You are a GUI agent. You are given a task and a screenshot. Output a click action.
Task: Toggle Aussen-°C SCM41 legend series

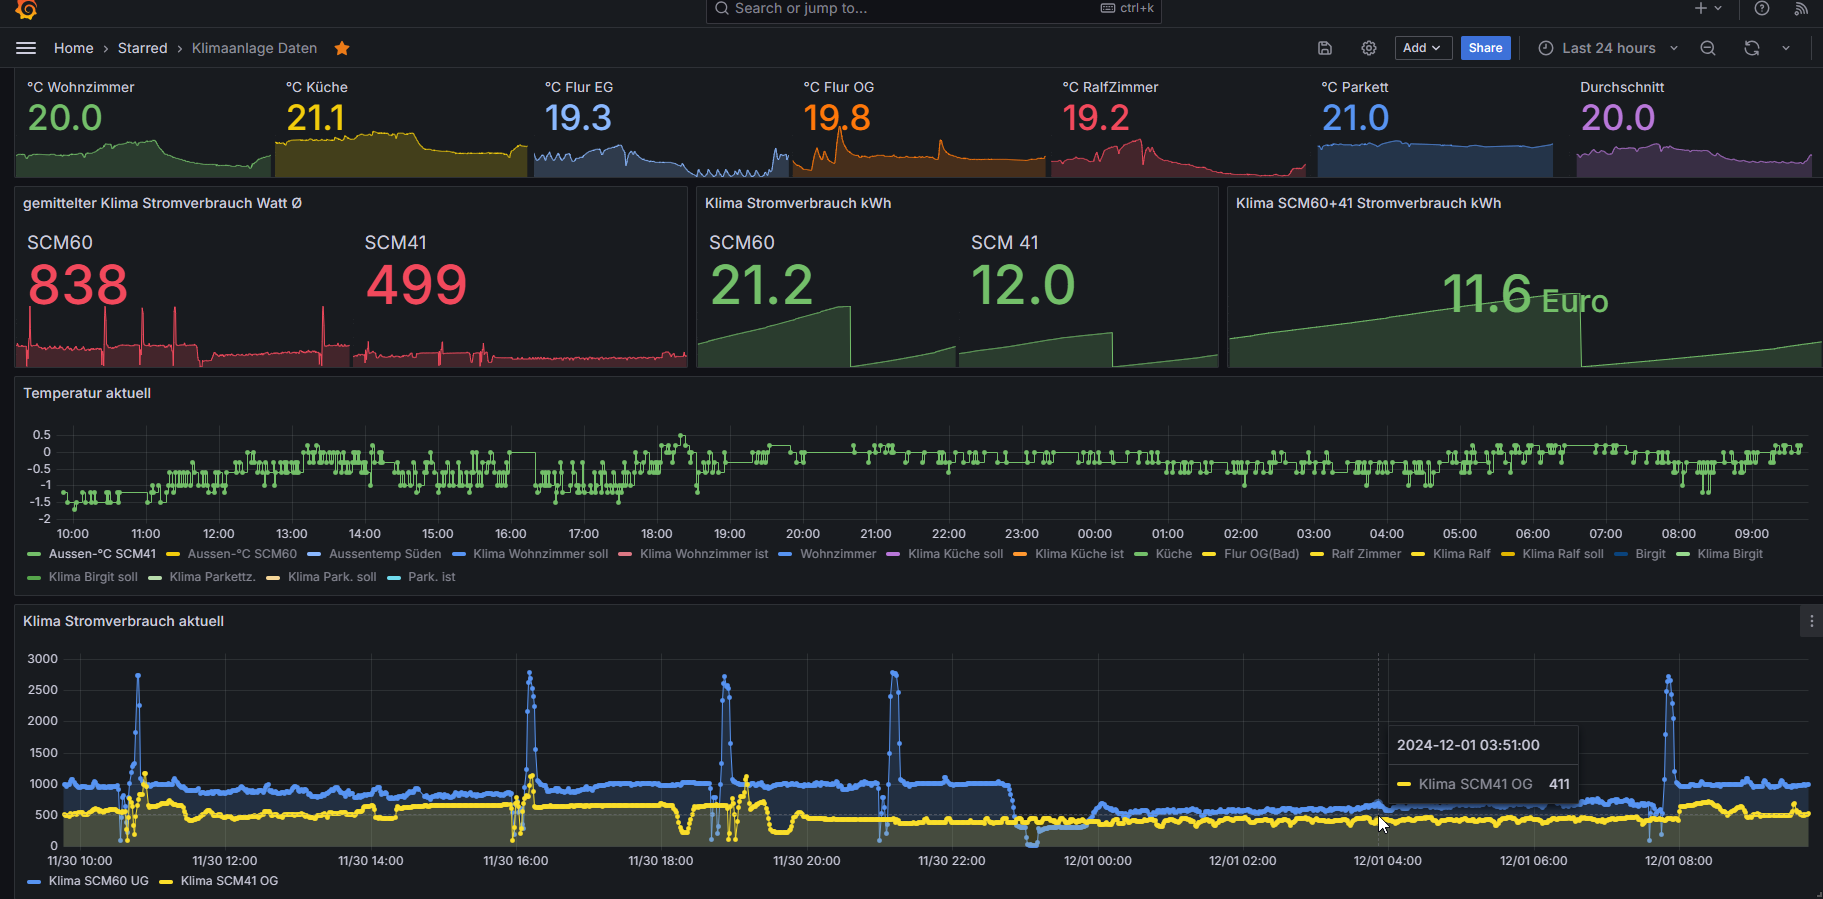(102, 554)
